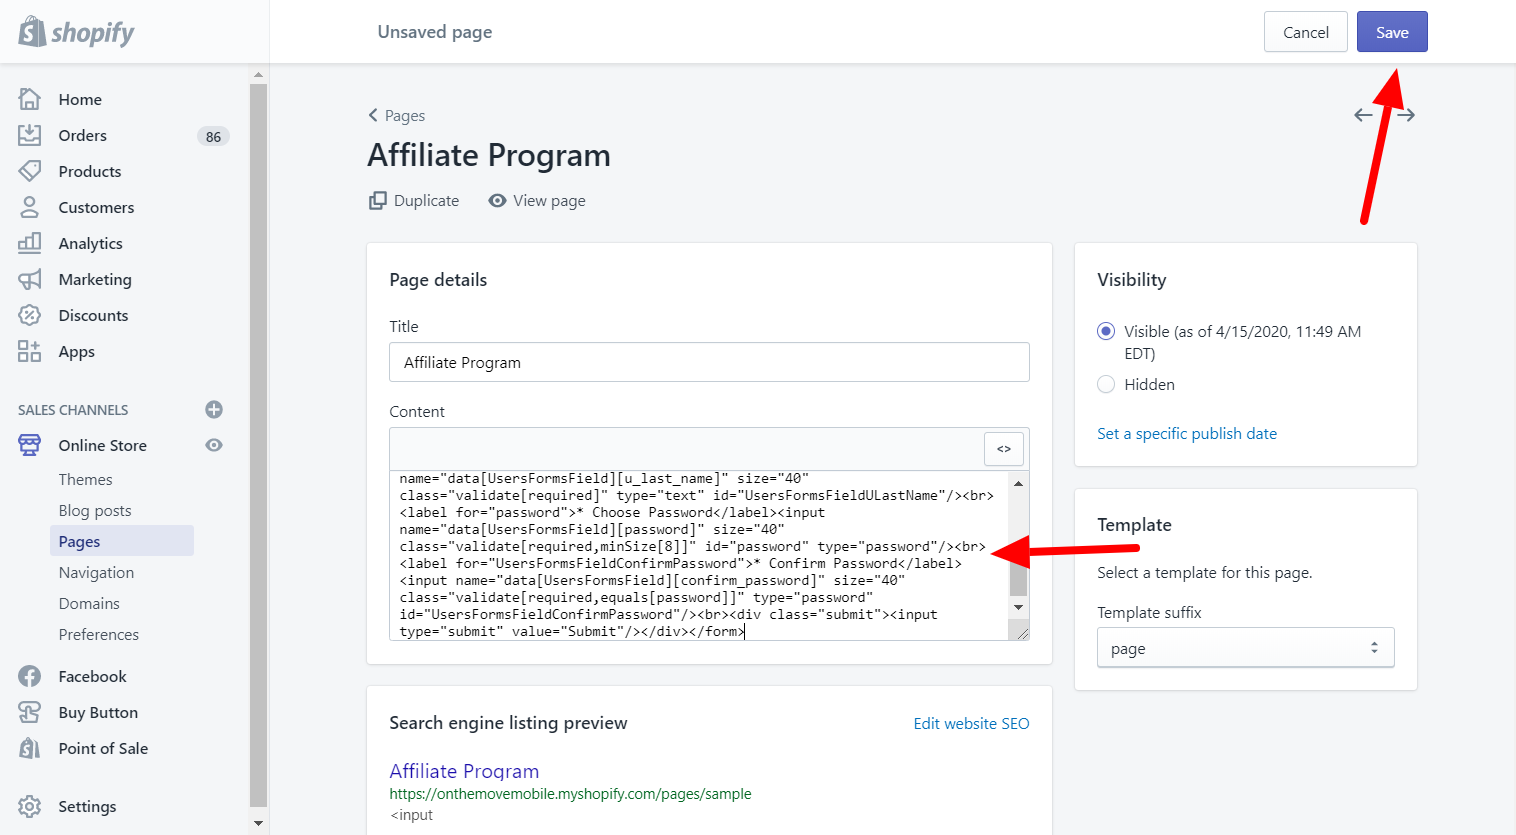
Task: Click the Products tag icon
Action: 30,171
